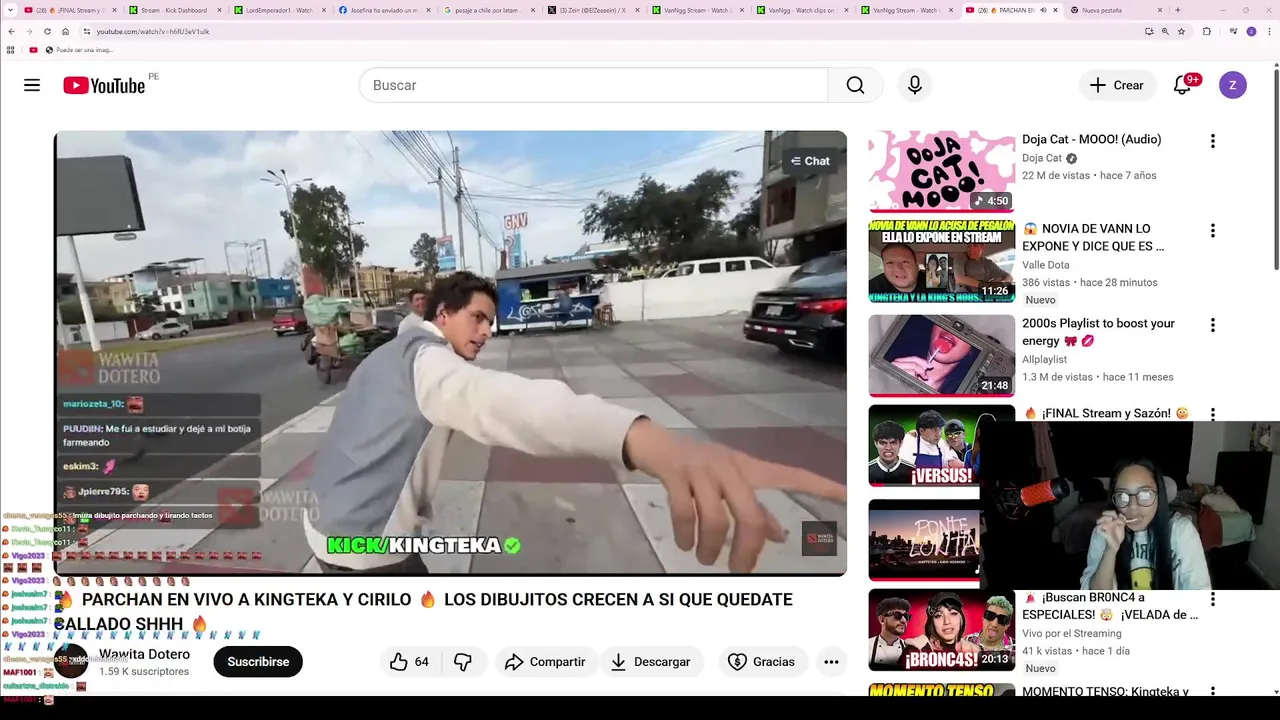Open the BRONC4S video thumbnail
Screen dimensions: 1280x720
[x=941, y=630]
